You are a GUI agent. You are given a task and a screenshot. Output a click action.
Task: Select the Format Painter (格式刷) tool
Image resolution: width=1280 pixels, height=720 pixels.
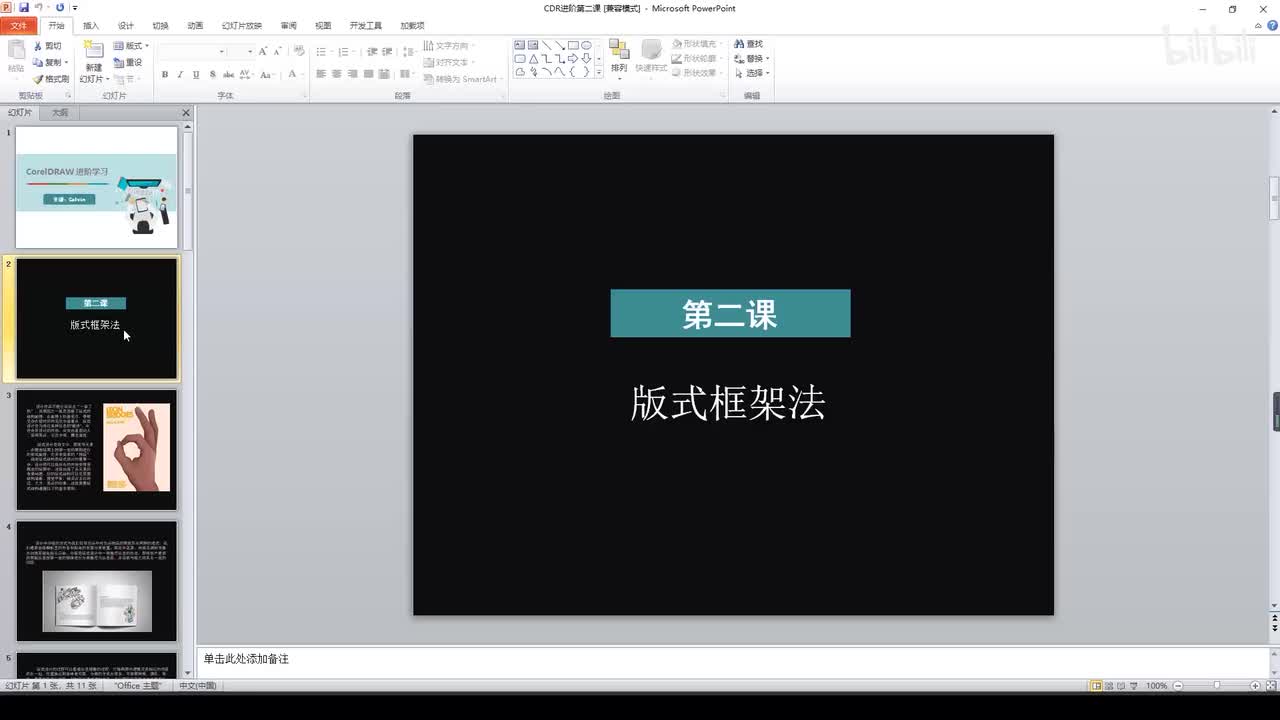point(51,79)
